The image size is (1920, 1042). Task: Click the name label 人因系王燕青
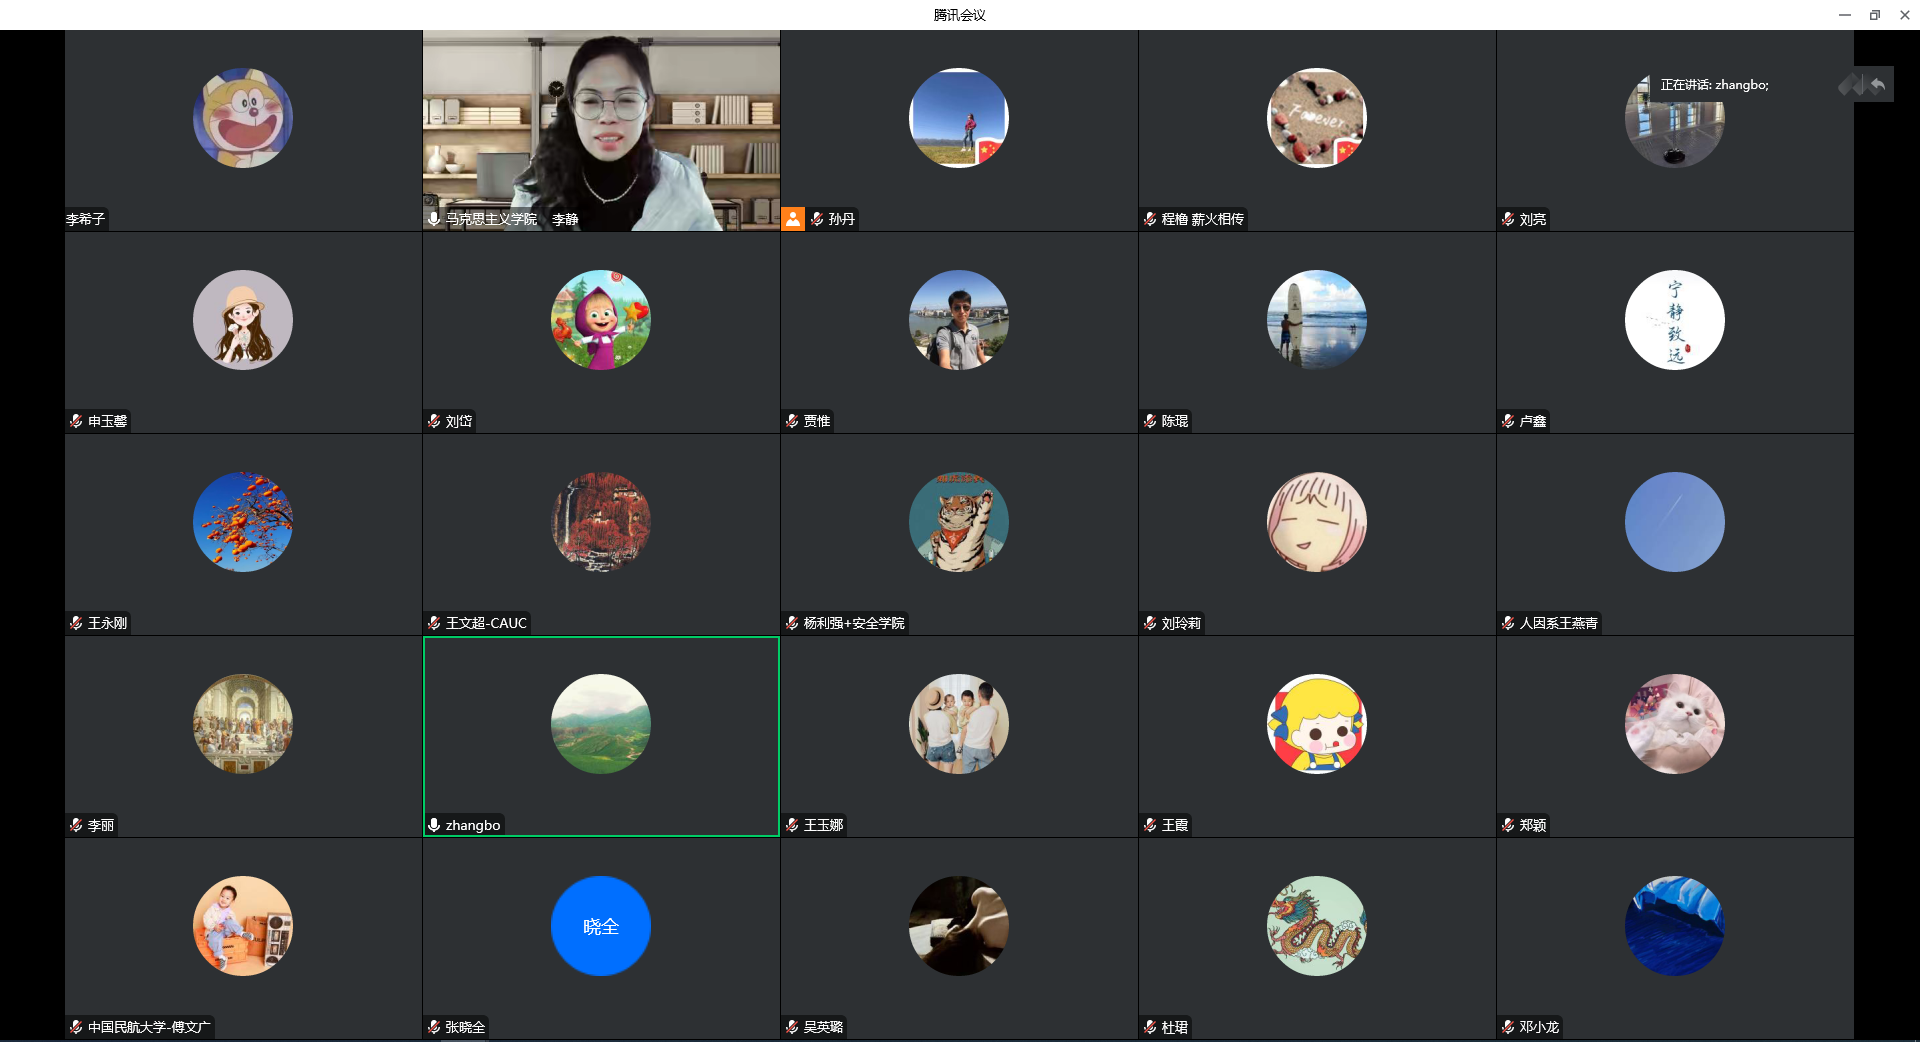coord(1558,623)
